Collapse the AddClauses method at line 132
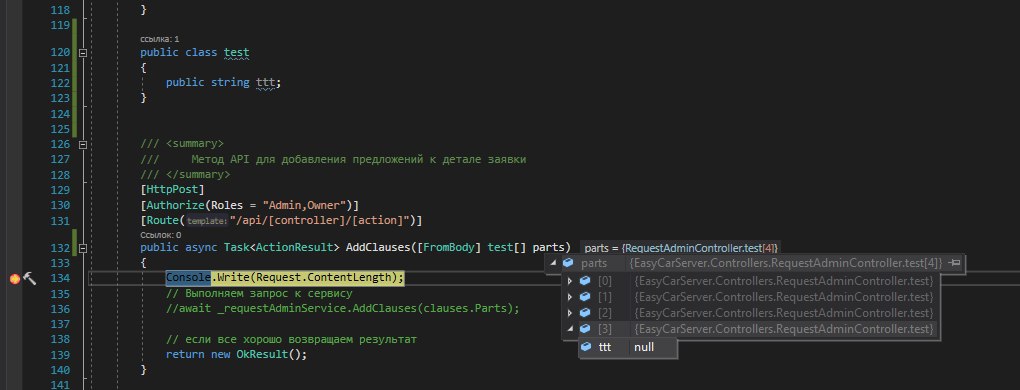This screenshot has height=390, width=1020. coord(83,248)
